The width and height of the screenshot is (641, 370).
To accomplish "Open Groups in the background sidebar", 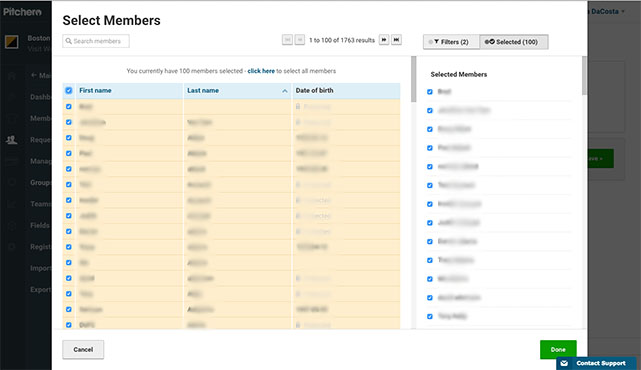I will pyautogui.click(x=40, y=182).
